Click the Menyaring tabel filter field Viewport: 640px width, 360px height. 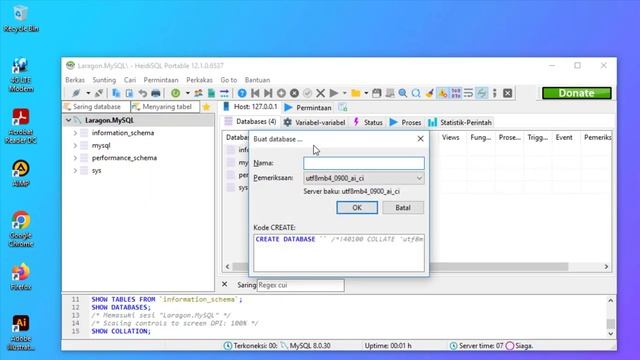(165, 107)
